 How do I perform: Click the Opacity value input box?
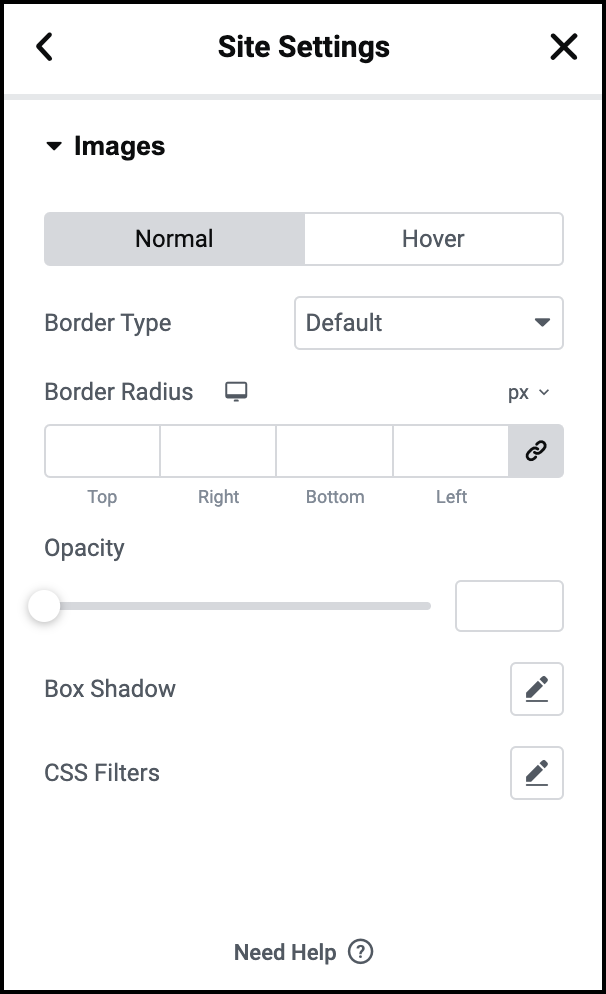pyautogui.click(x=509, y=606)
